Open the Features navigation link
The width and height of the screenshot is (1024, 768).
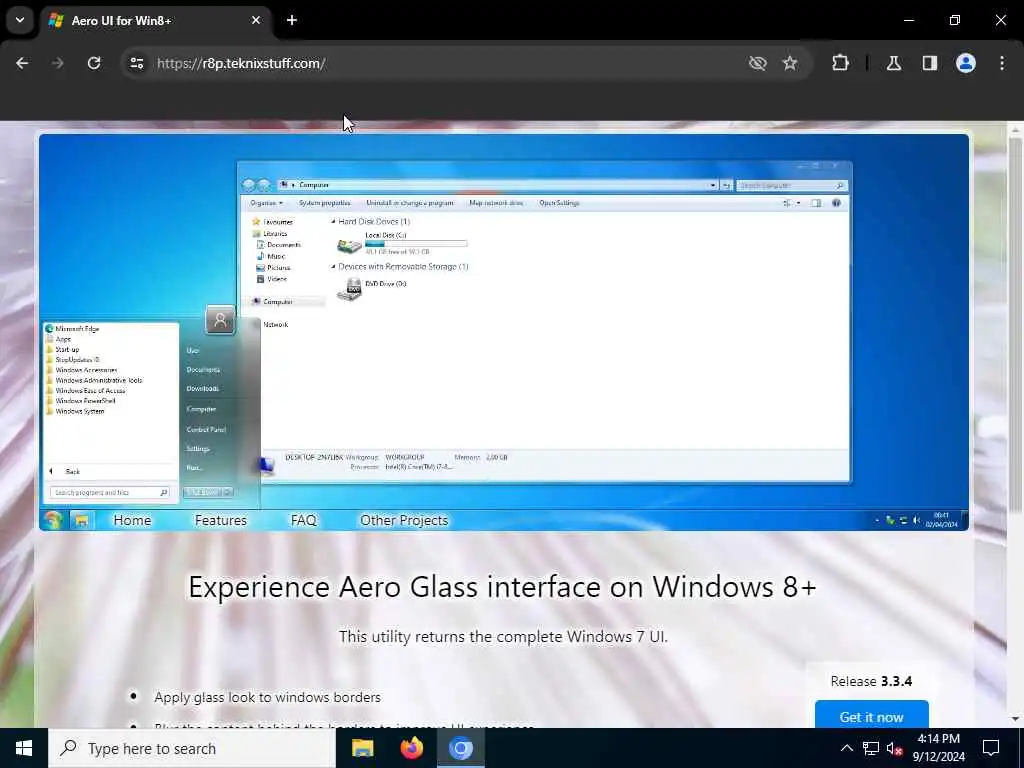221,520
